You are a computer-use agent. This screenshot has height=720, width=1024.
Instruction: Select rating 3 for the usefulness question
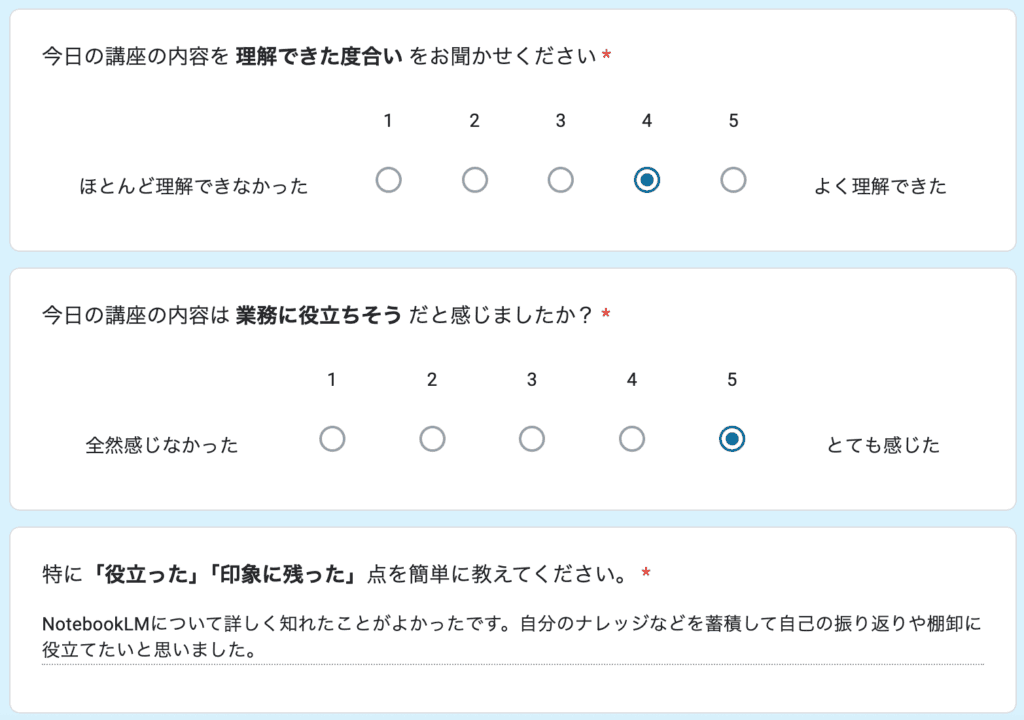coord(532,438)
